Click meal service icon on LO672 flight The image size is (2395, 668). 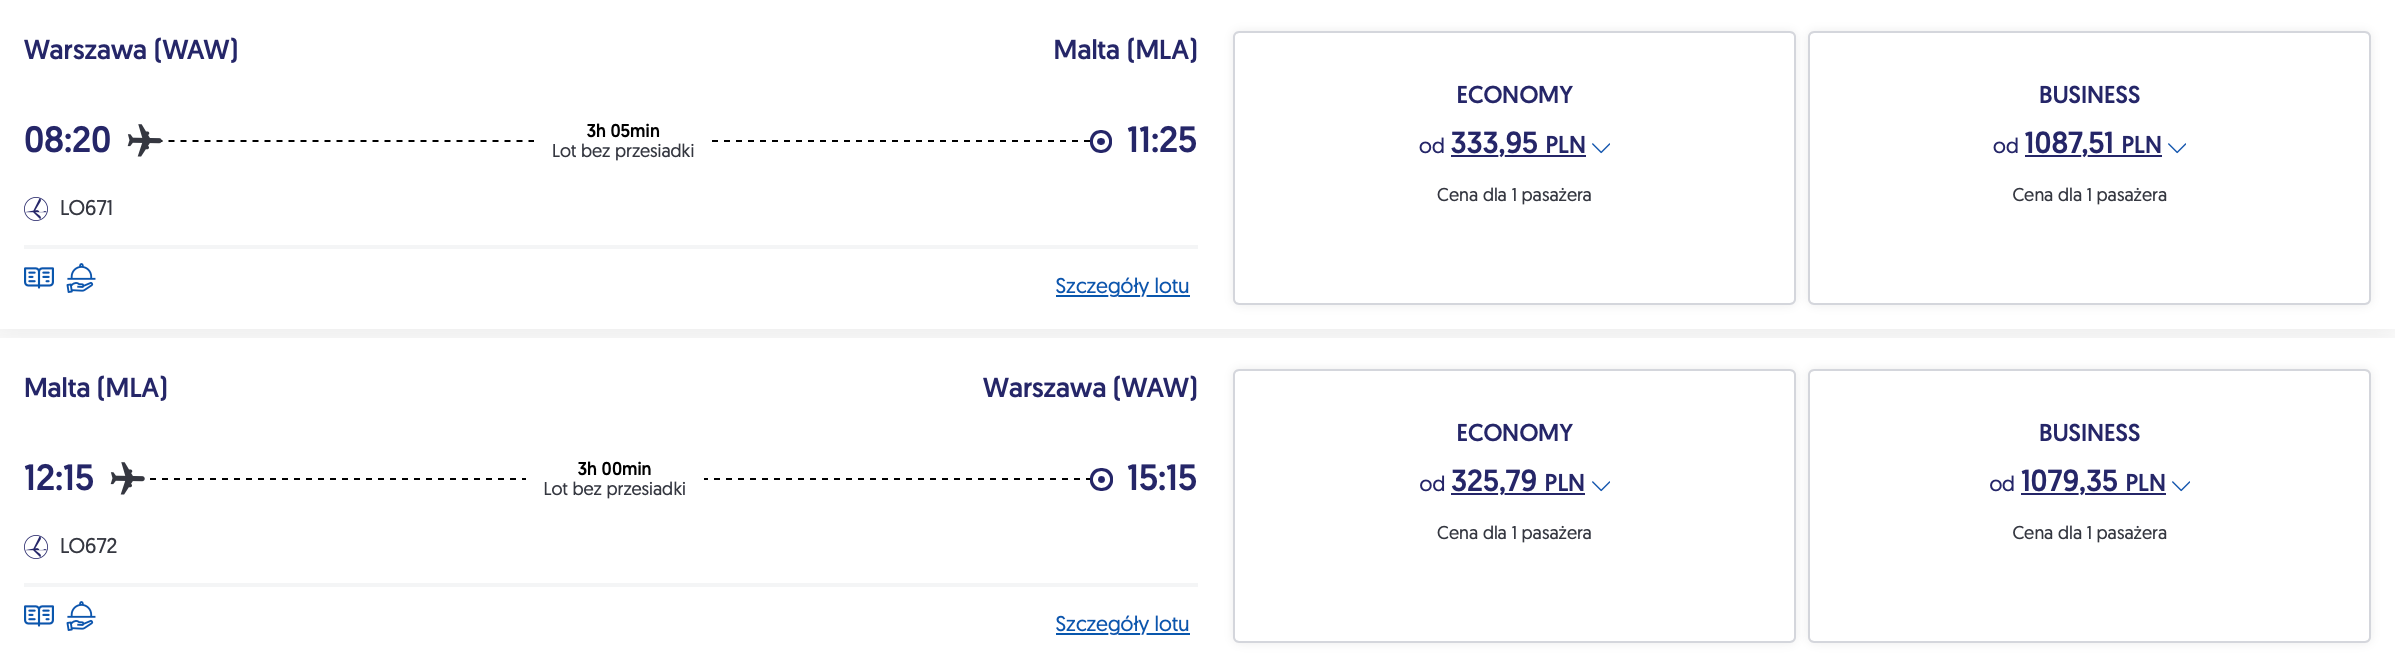[81, 616]
